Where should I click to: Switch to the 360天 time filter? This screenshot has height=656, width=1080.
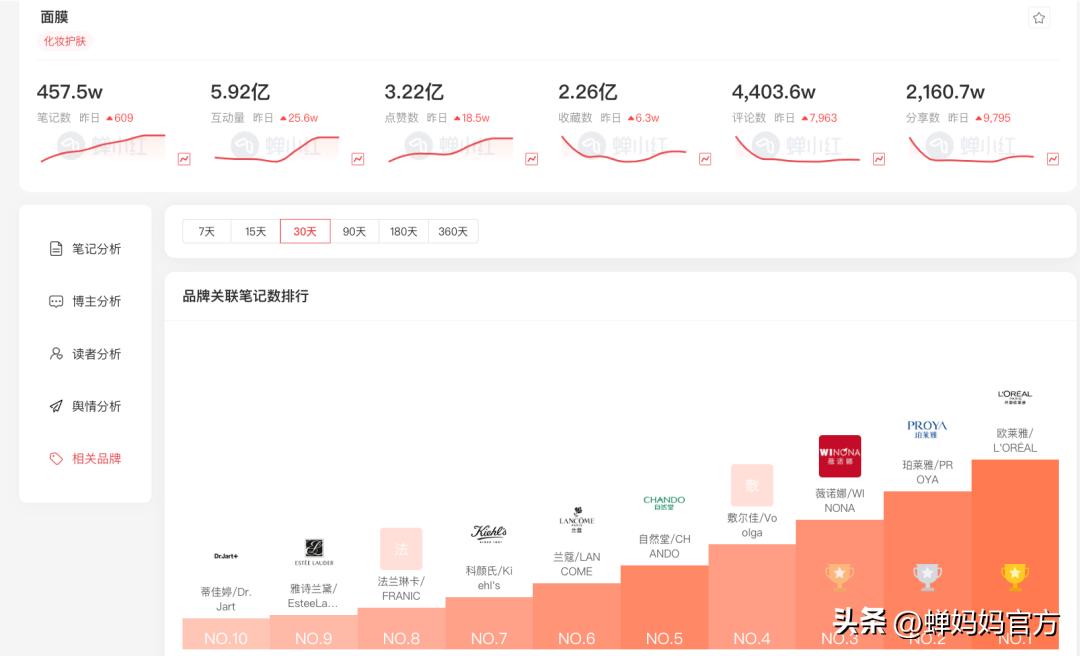pos(454,231)
